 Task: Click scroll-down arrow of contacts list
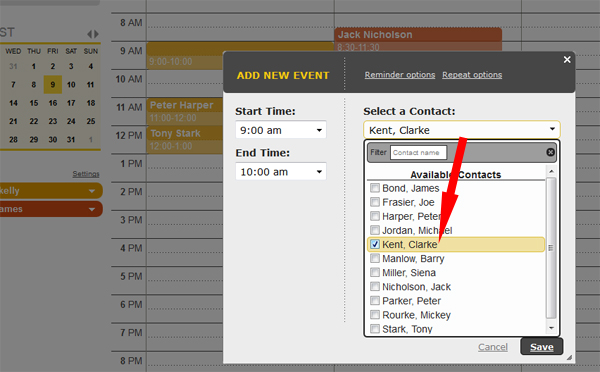(551, 328)
